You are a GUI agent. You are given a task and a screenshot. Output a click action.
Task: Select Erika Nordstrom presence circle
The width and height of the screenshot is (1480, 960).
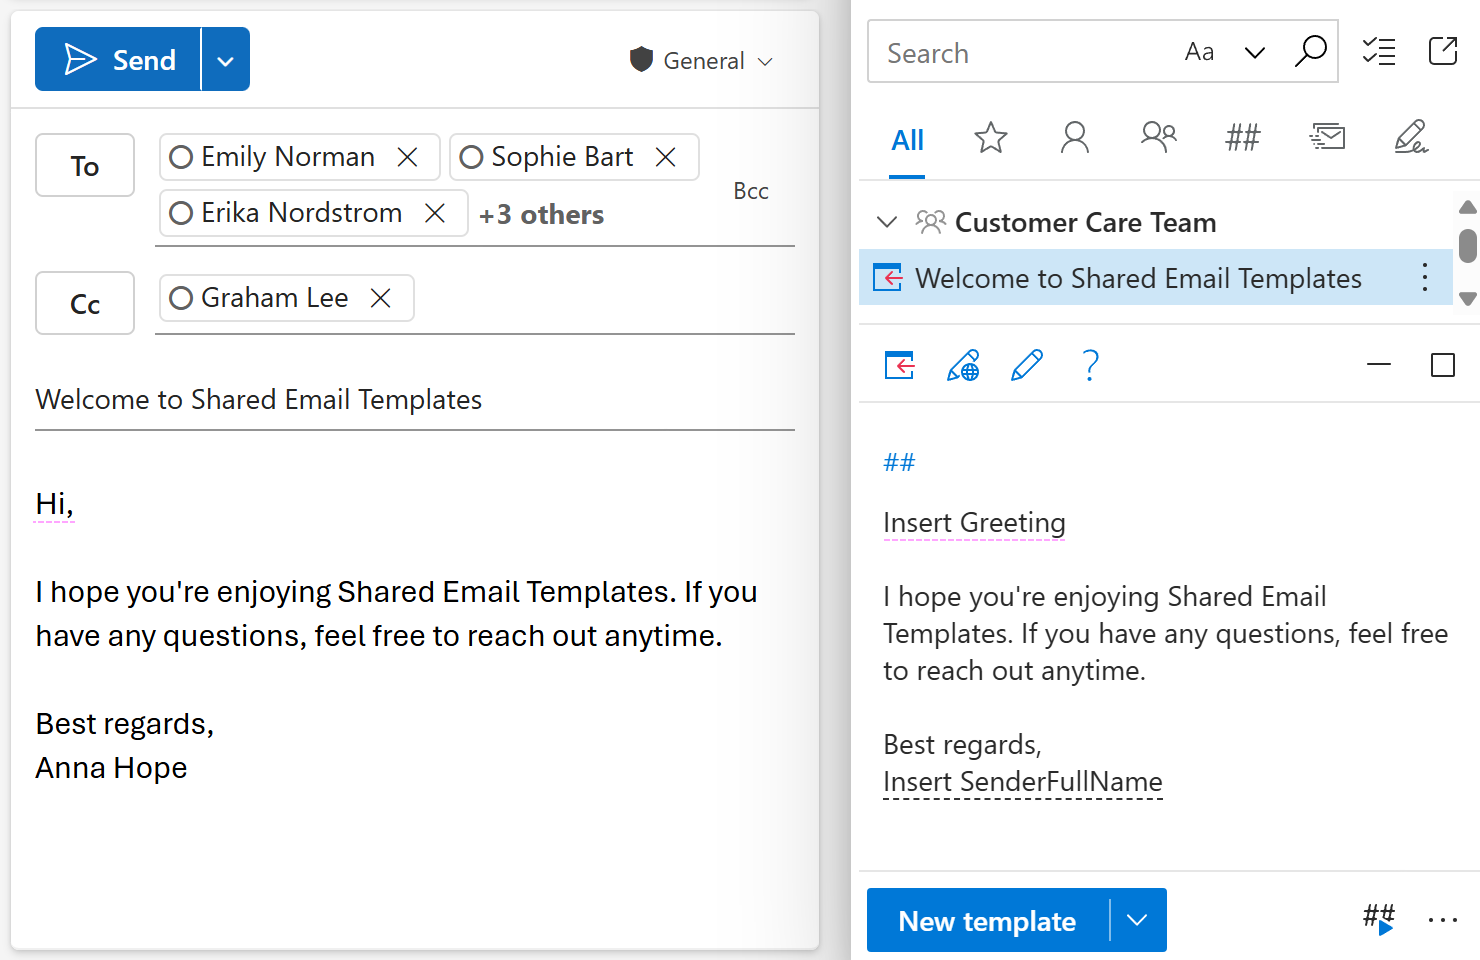(x=181, y=213)
